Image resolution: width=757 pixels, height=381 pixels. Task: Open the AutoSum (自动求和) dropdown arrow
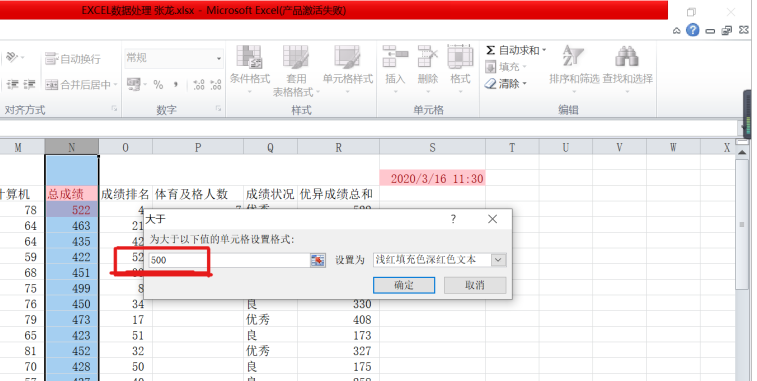click(544, 50)
